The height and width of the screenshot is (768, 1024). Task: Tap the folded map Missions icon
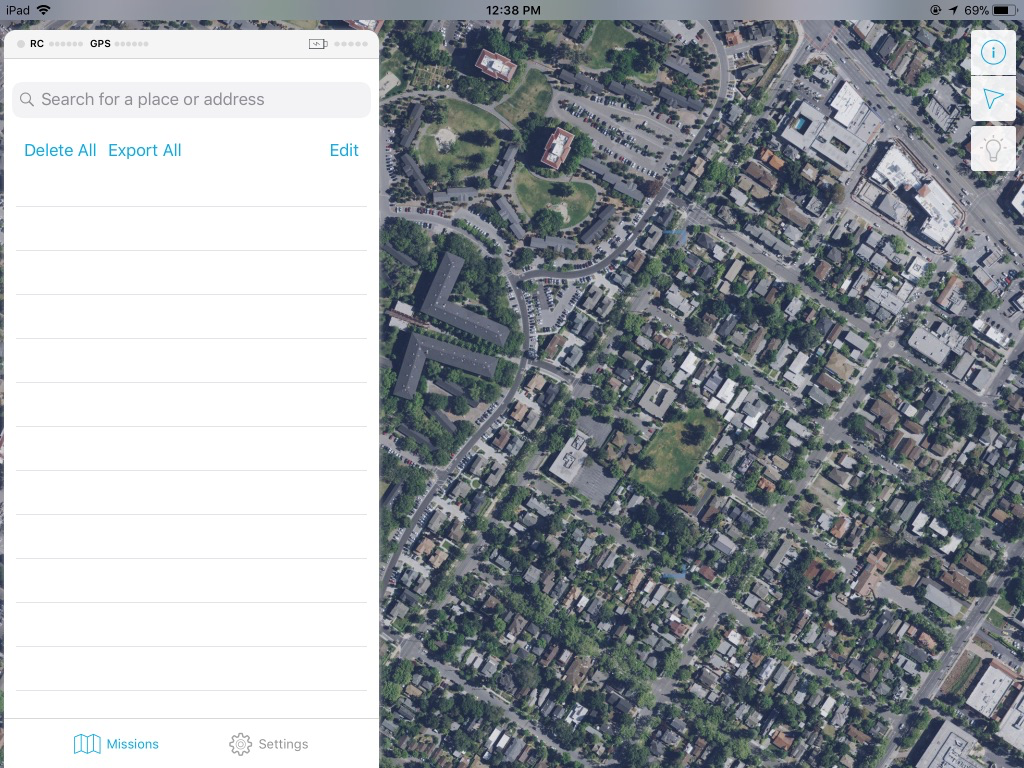tap(87, 744)
